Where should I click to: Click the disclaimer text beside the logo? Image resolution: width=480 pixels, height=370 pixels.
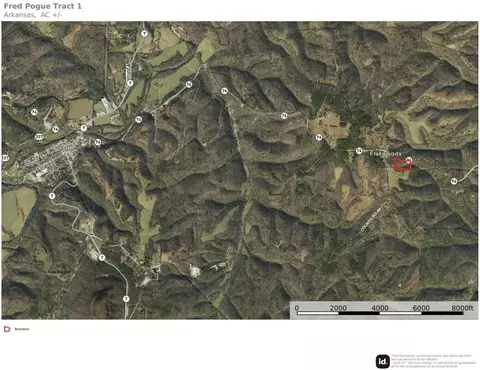click(433, 361)
